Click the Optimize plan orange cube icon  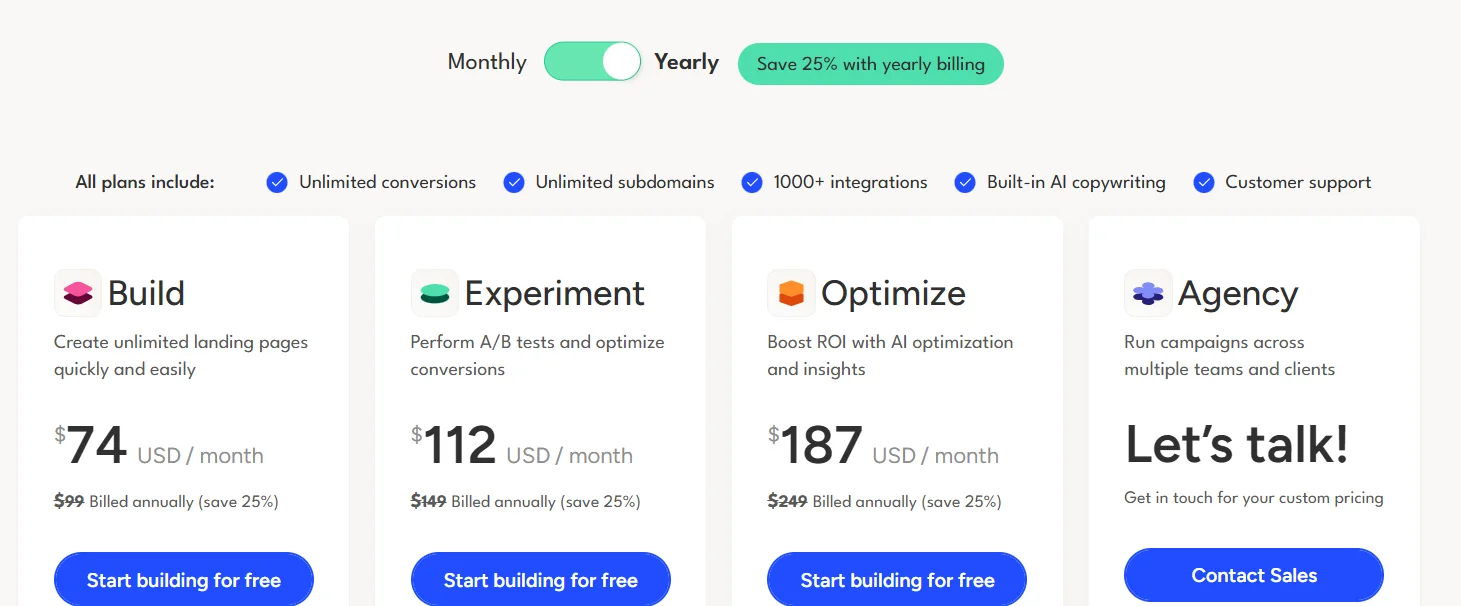[x=792, y=293]
